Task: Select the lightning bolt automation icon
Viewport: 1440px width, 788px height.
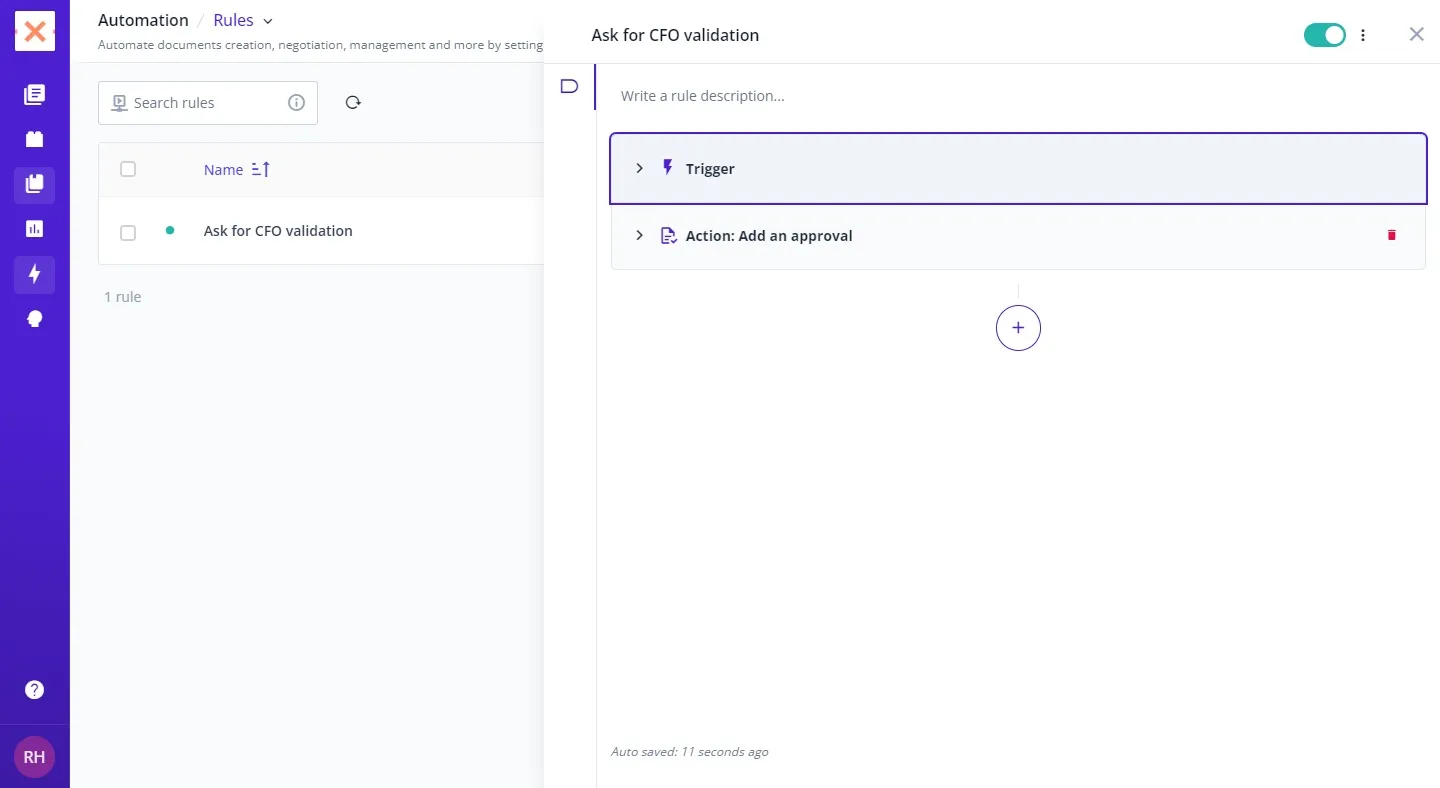Action: [34, 274]
